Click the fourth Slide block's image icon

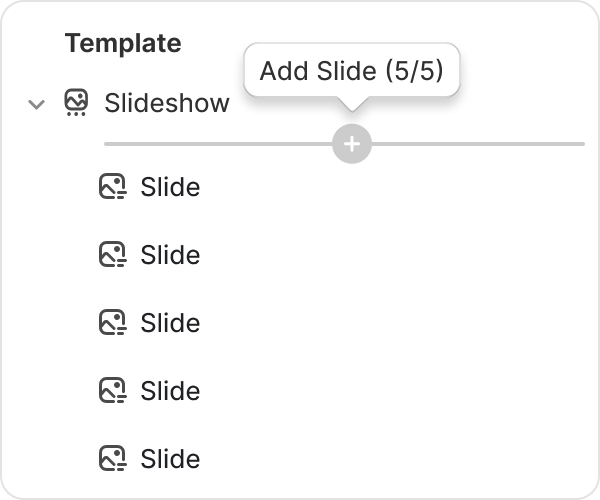112,391
